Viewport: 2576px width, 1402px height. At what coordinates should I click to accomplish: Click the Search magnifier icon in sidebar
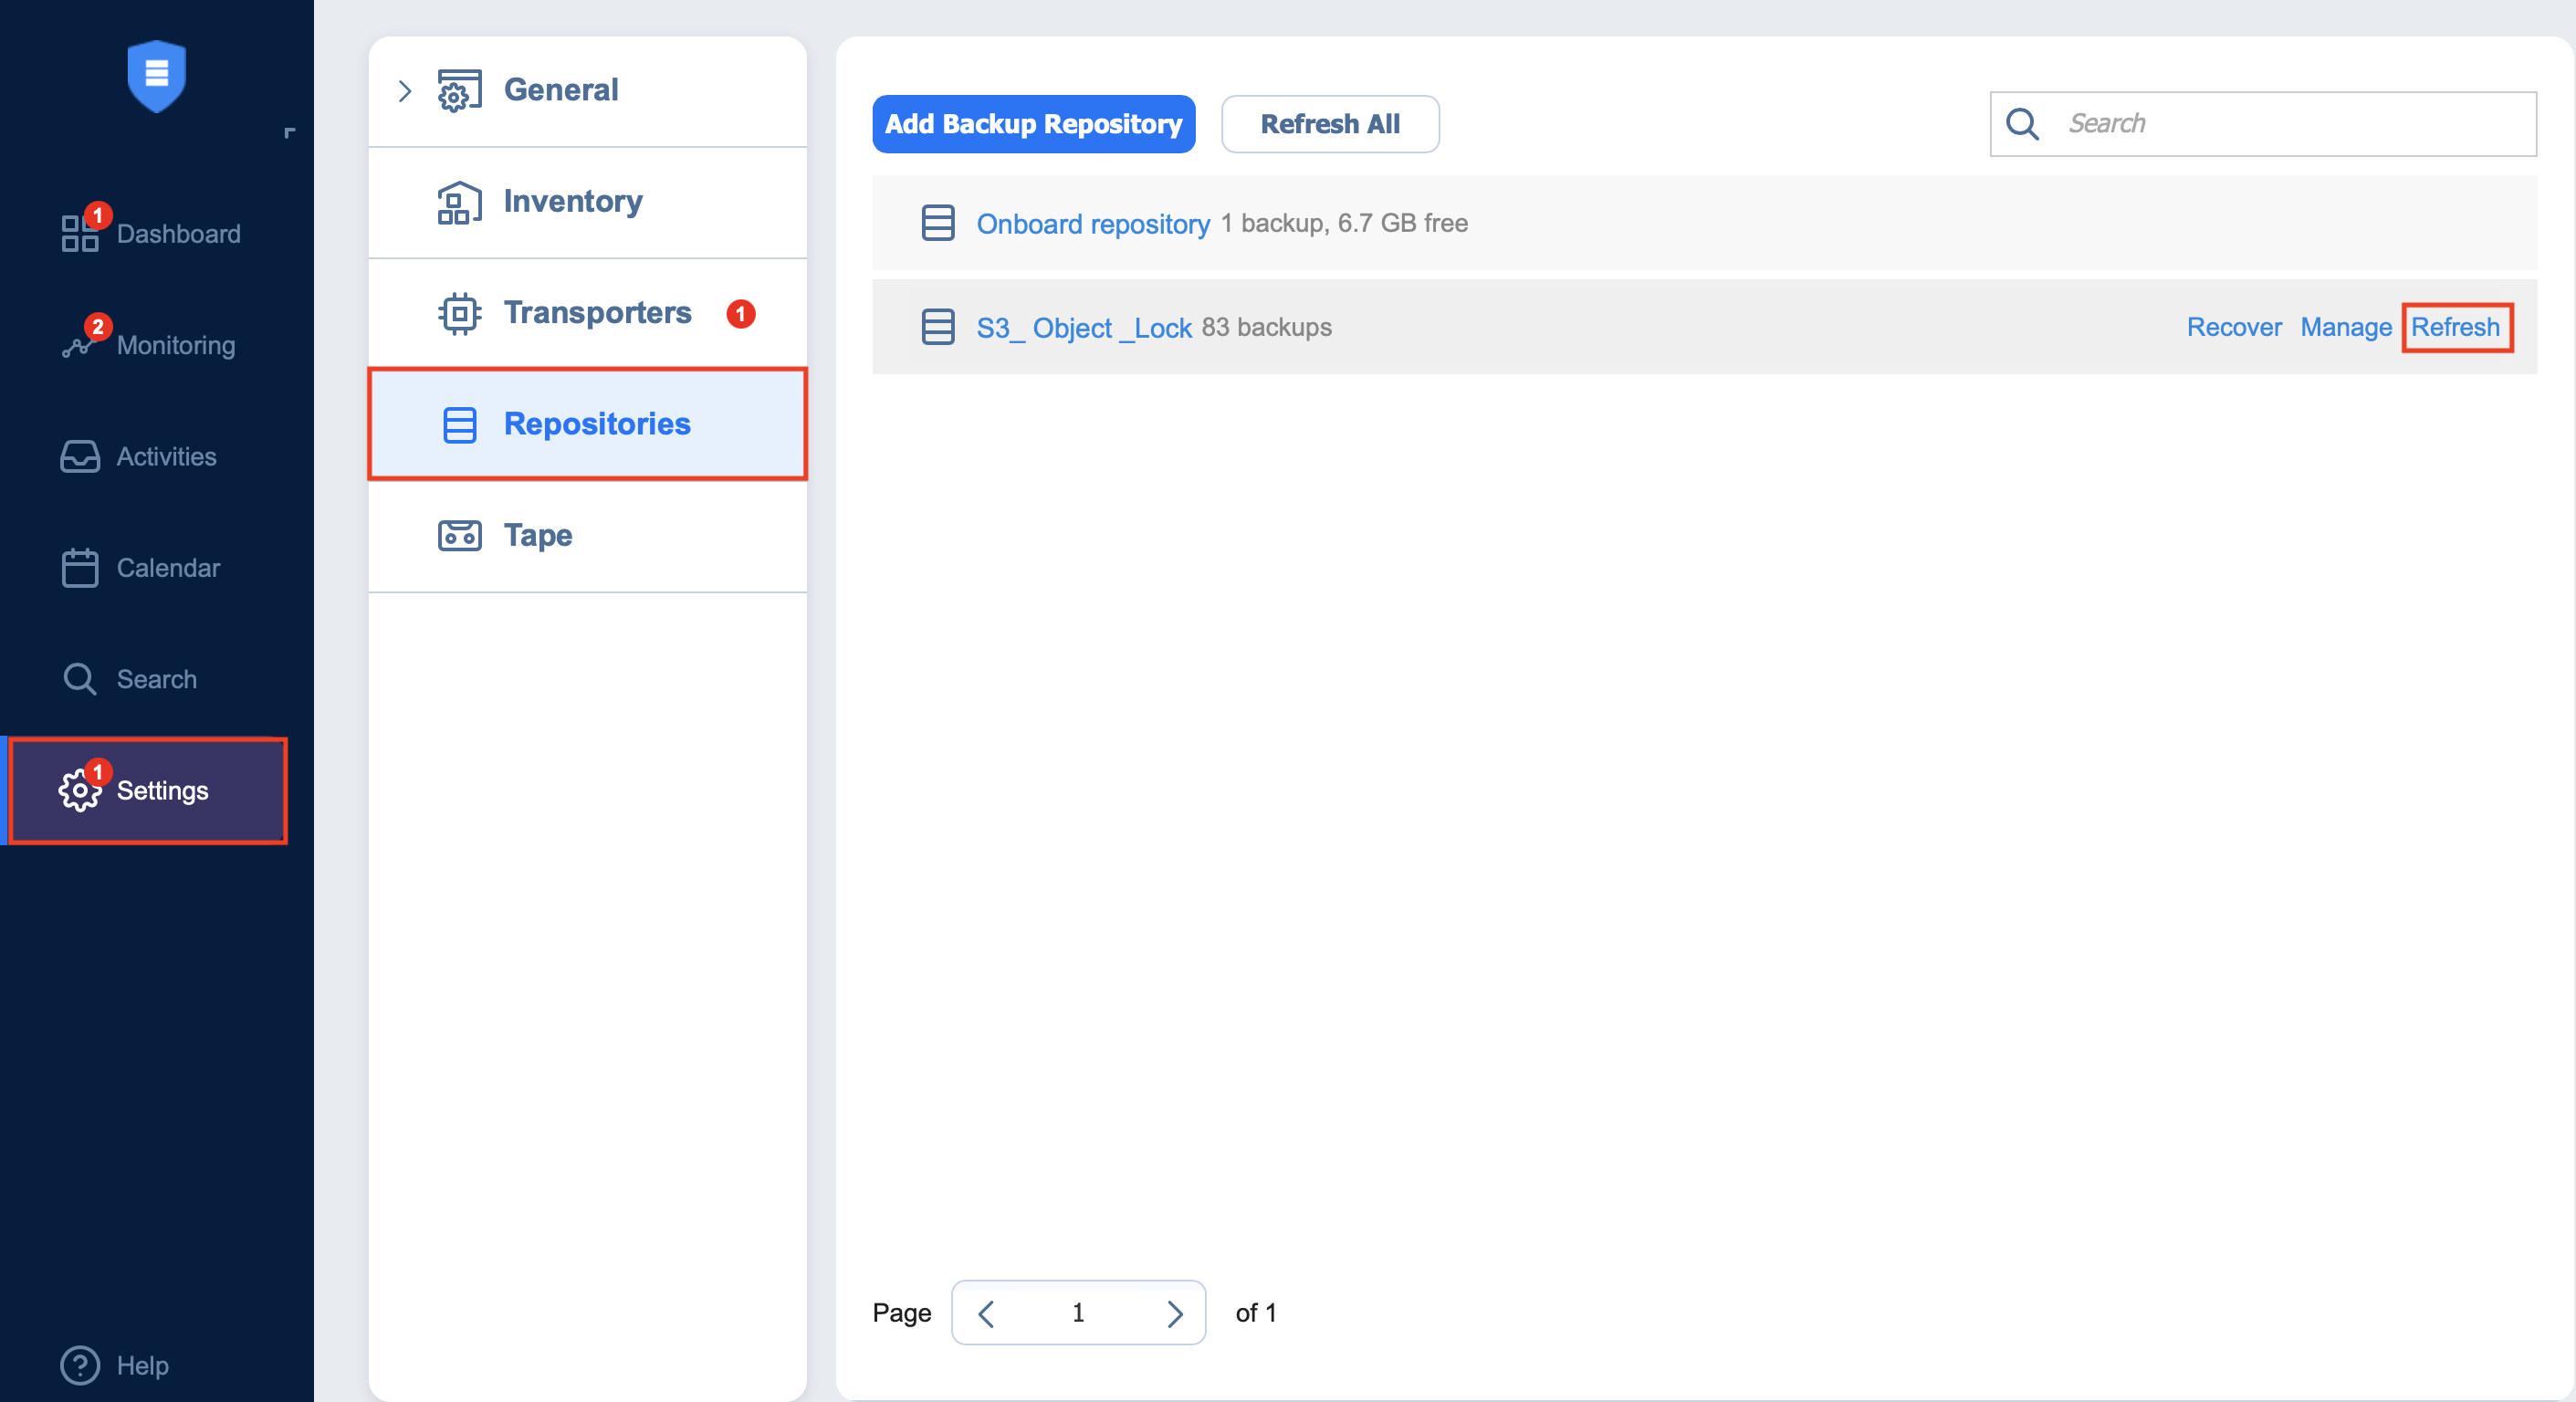click(x=80, y=679)
